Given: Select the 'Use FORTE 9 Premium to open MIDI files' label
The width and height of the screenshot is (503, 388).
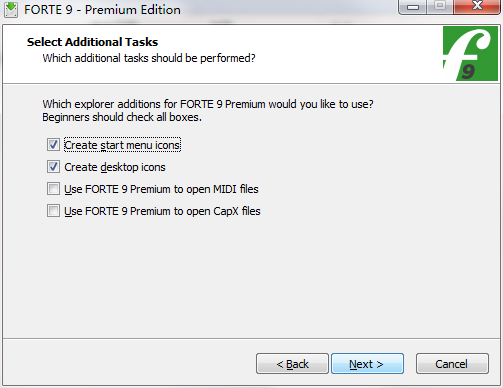Looking at the screenshot, I should [x=161, y=189].
